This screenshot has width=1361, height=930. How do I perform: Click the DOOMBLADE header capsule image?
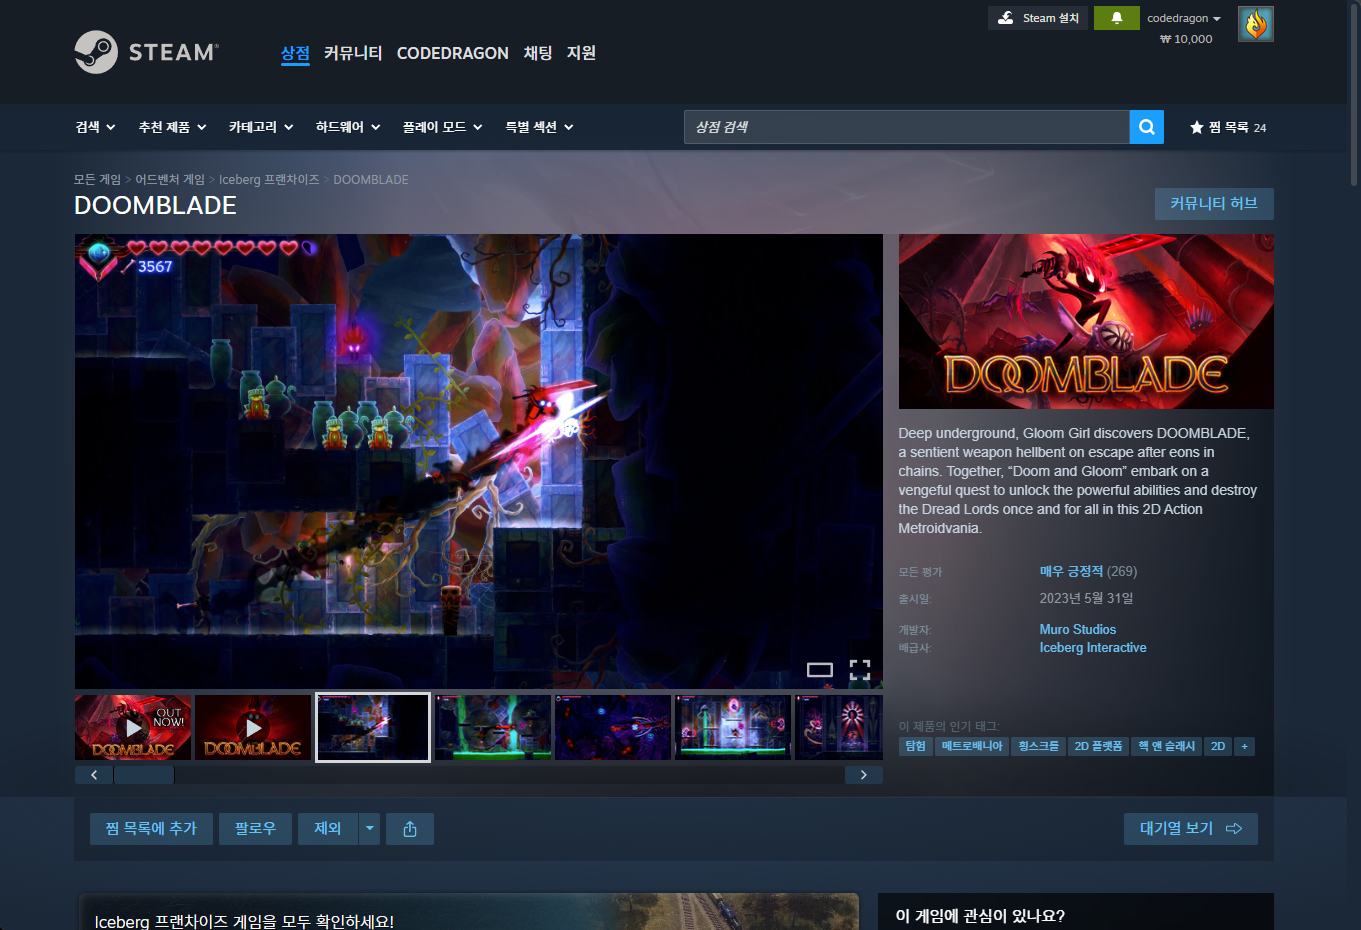1086,322
